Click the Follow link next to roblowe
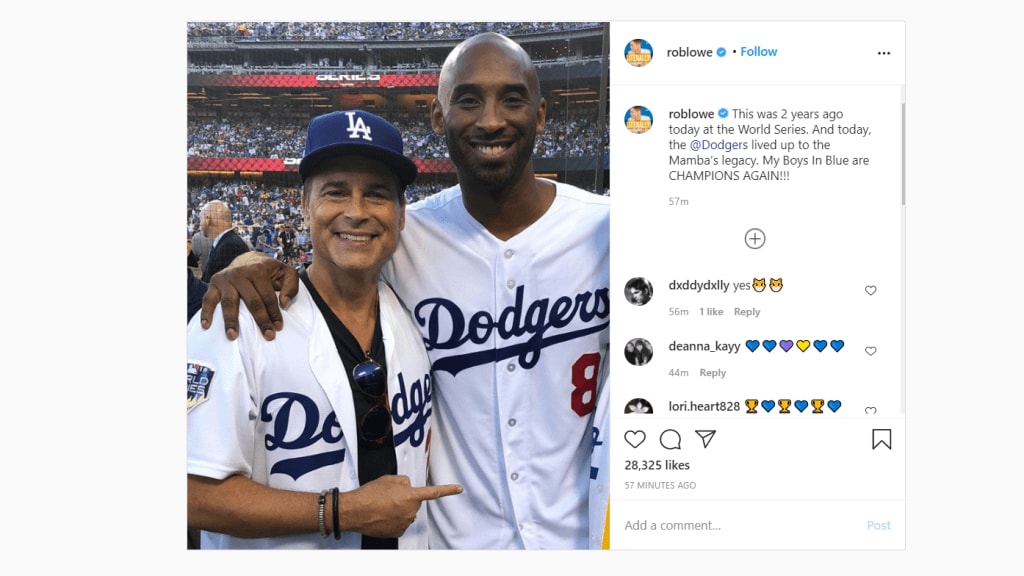Screen dimensions: 1024x576 tap(759, 52)
